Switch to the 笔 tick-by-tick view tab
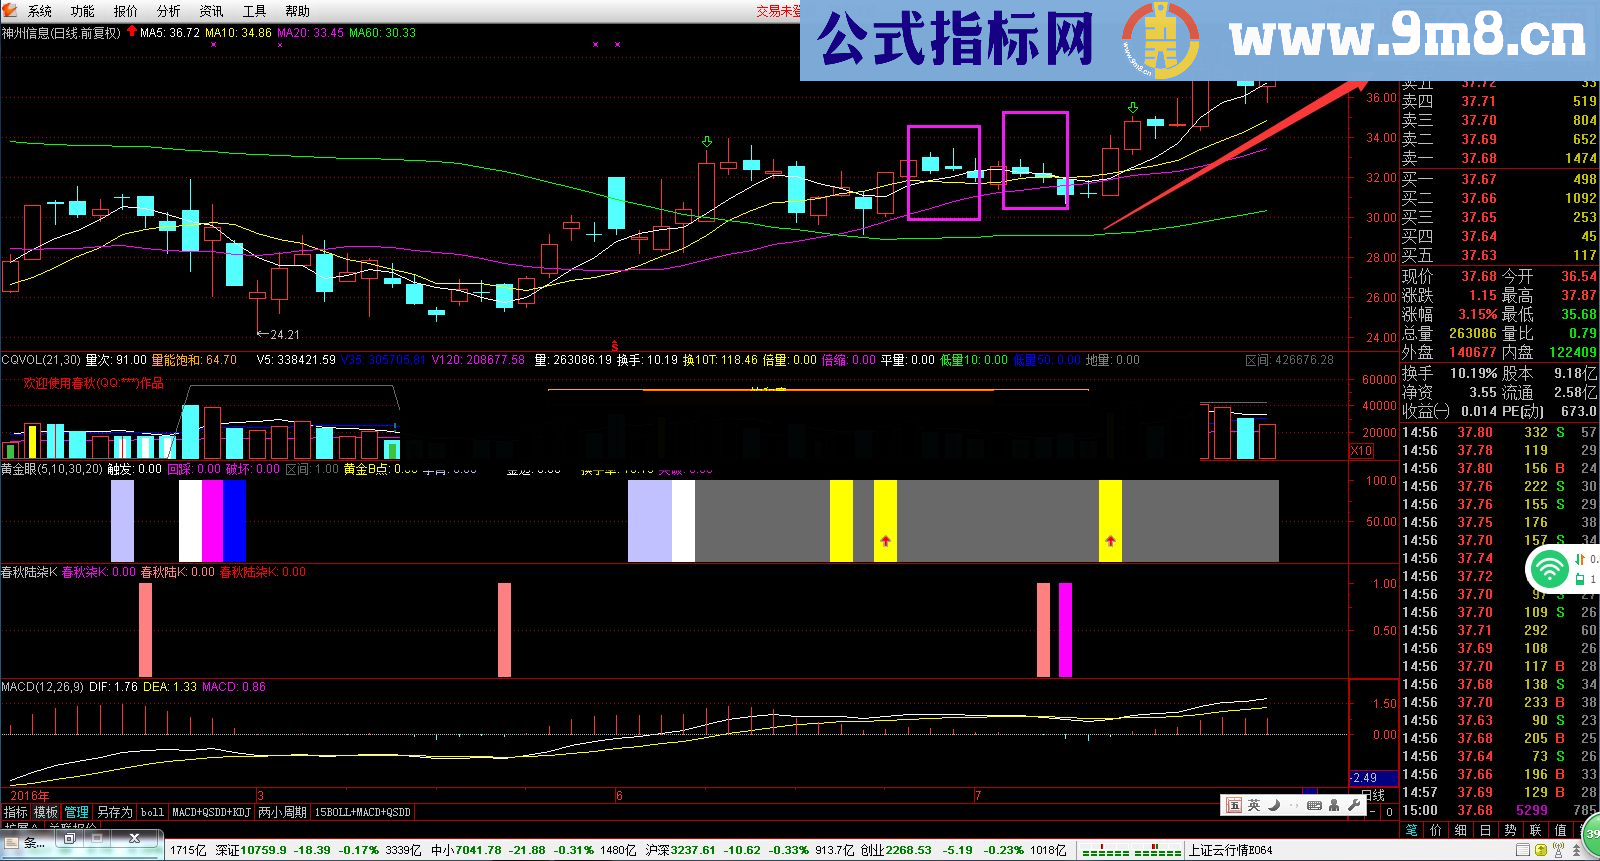Image resolution: width=1600 pixels, height=861 pixels. [x=1411, y=830]
